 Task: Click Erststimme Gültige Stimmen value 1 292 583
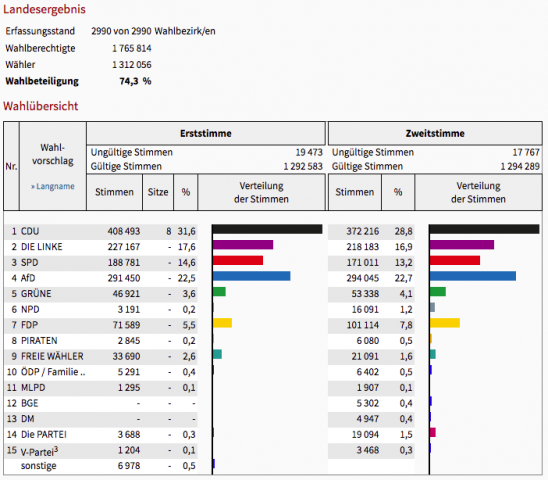[x=303, y=166]
